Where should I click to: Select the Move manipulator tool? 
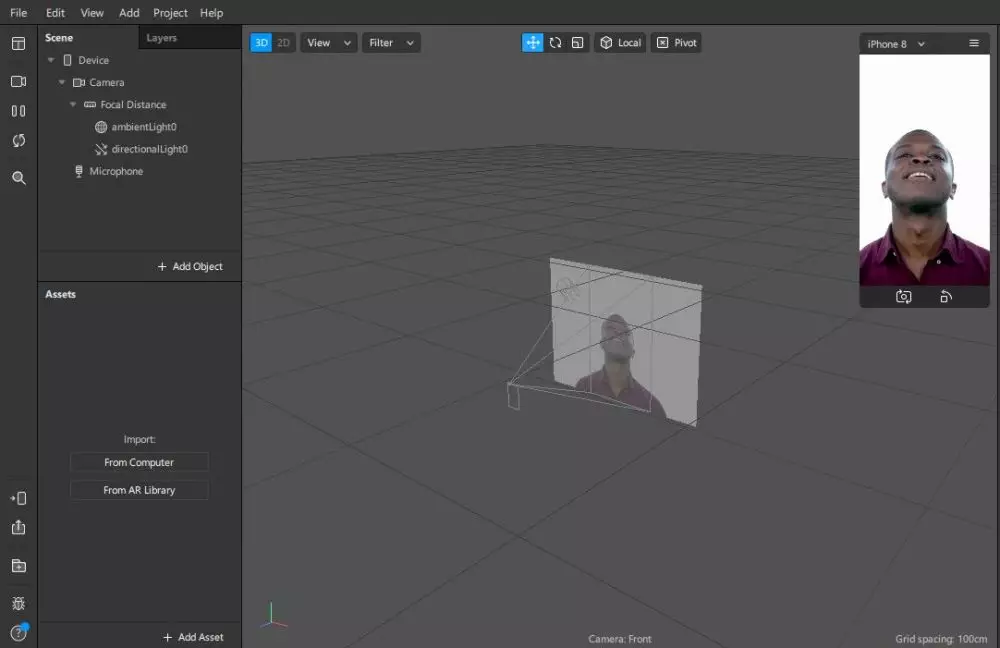pos(533,43)
